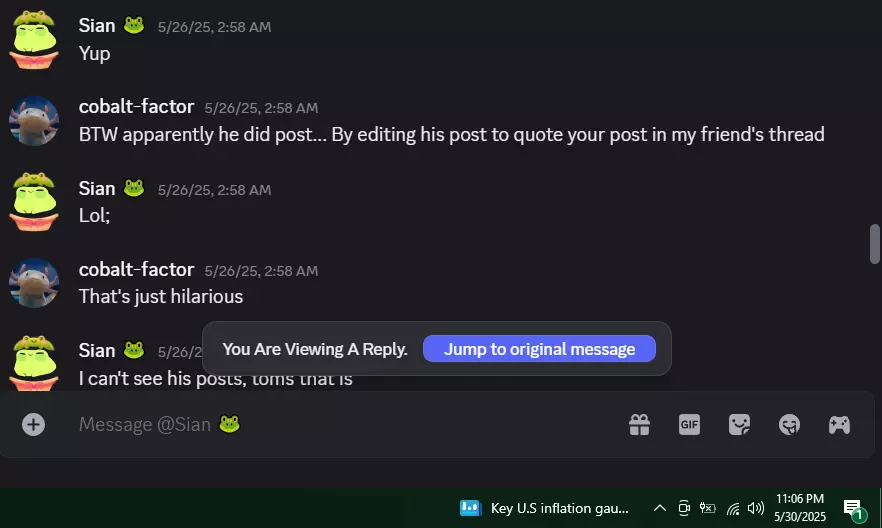
Task: Open the Wi-Fi network tray icon
Action: [732, 509]
